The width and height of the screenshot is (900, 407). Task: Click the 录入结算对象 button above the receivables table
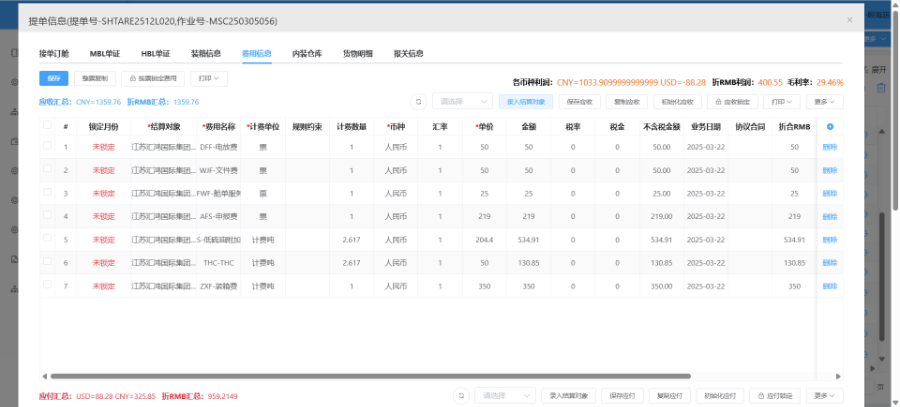[x=526, y=102]
